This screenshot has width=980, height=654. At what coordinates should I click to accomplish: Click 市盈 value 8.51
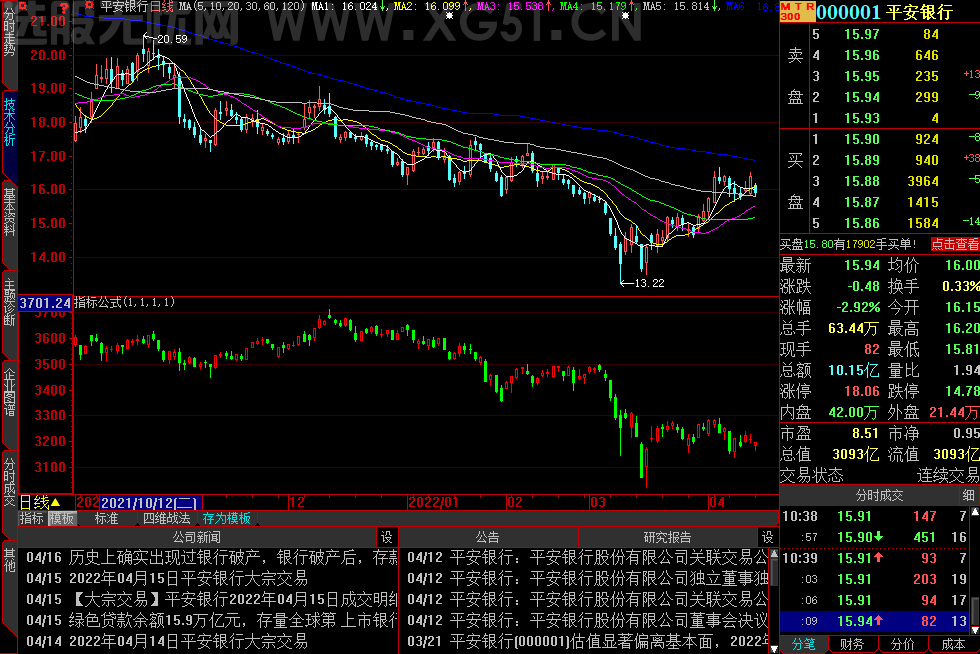click(x=865, y=433)
